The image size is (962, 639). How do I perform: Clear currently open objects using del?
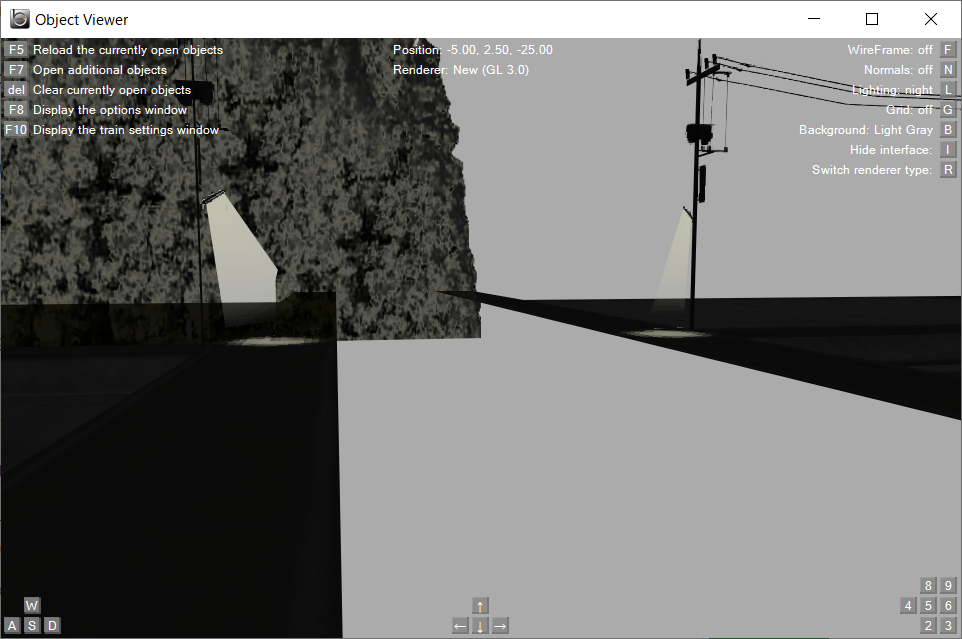(x=14, y=89)
